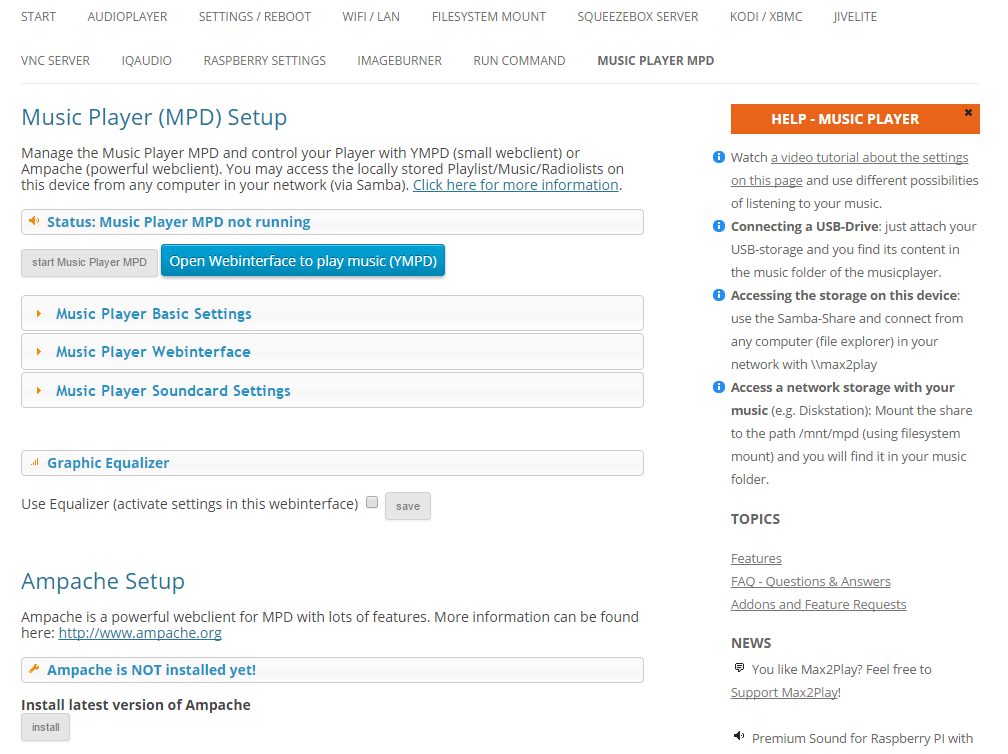The image size is (1008, 754).
Task: Click the Ampache install button
Action: click(x=46, y=727)
